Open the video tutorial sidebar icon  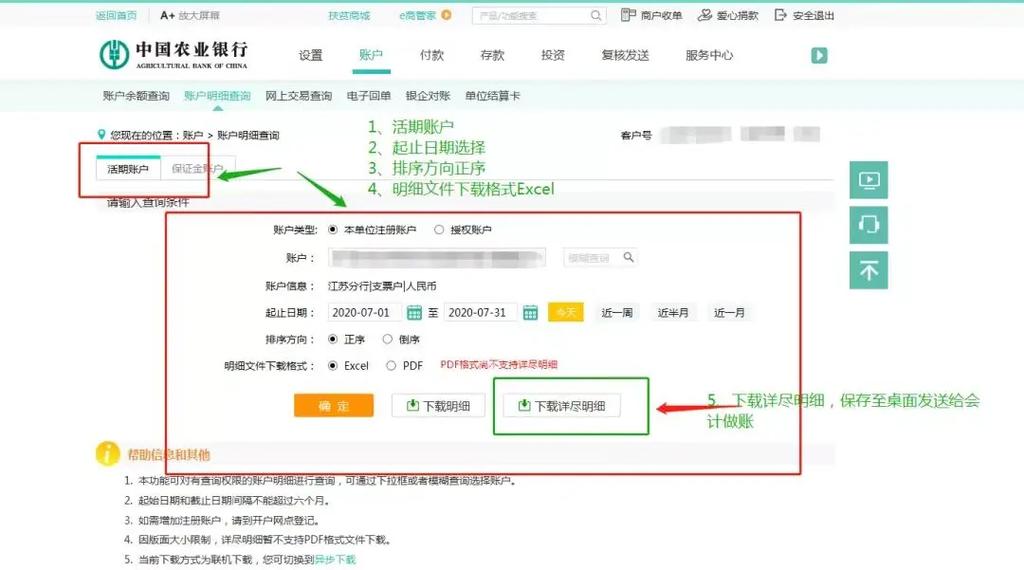click(x=869, y=180)
